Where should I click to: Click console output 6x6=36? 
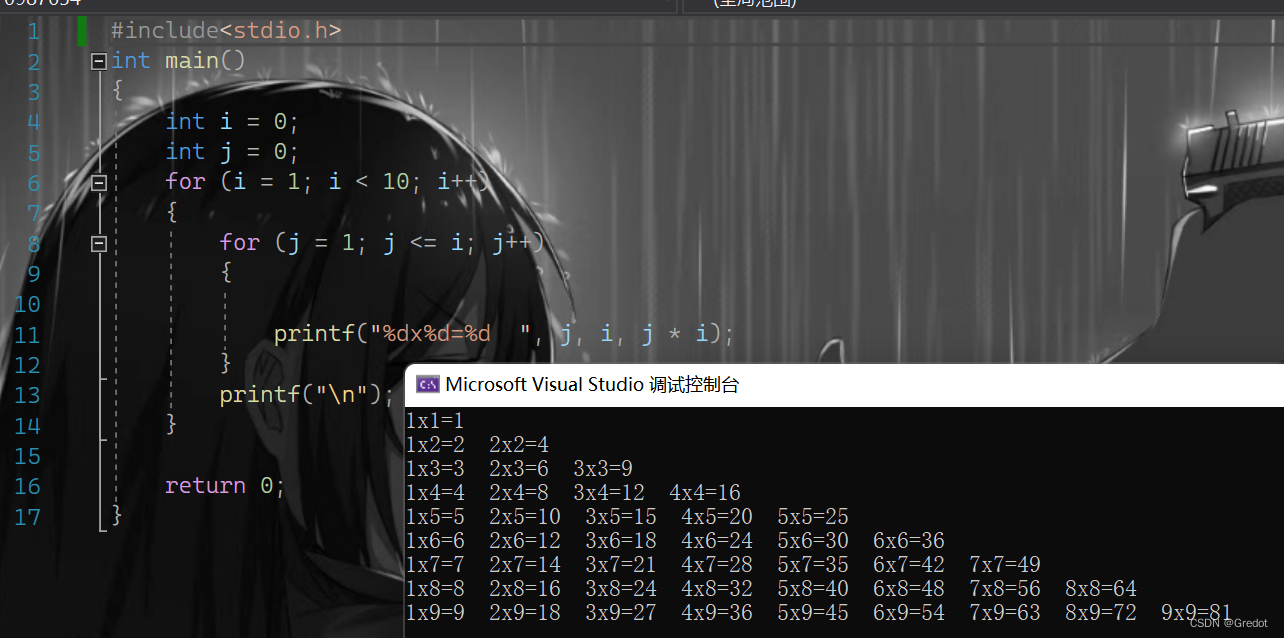(x=909, y=541)
